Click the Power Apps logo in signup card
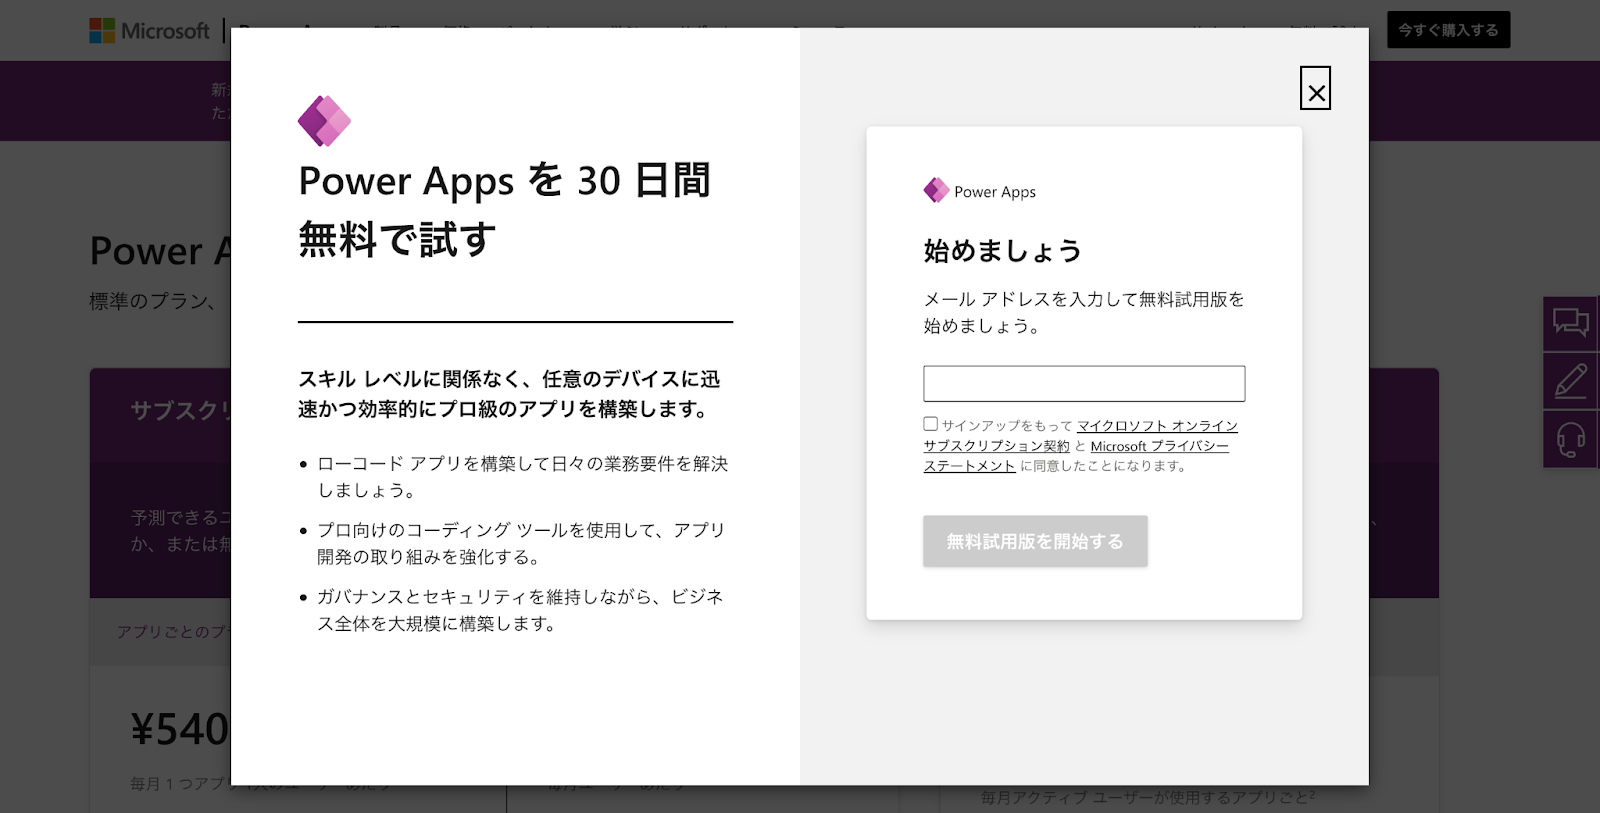This screenshot has height=813, width=1600. tap(980, 191)
